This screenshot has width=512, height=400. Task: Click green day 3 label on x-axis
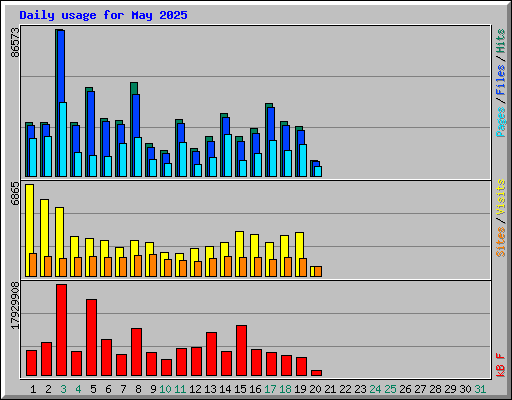pyautogui.click(x=63, y=389)
